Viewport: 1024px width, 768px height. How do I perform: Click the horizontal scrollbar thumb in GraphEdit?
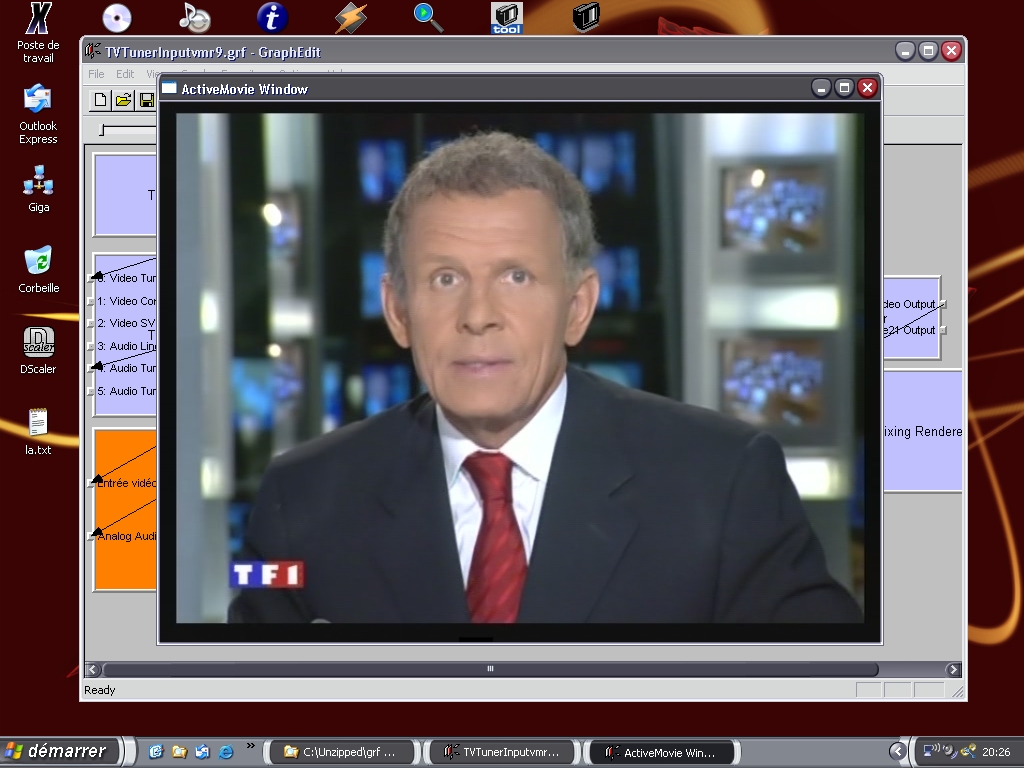(x=490, y=669)
